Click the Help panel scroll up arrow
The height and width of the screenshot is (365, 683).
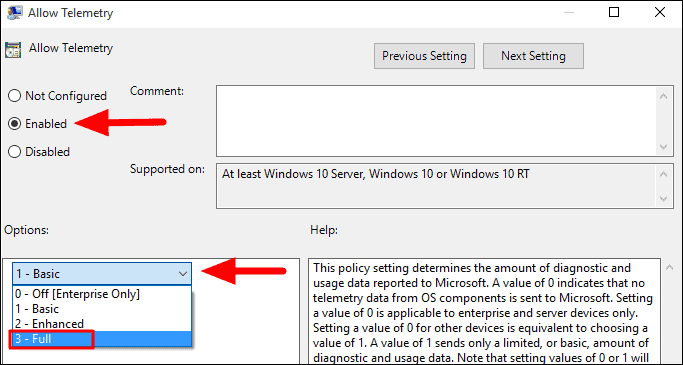tap(669, 267)
